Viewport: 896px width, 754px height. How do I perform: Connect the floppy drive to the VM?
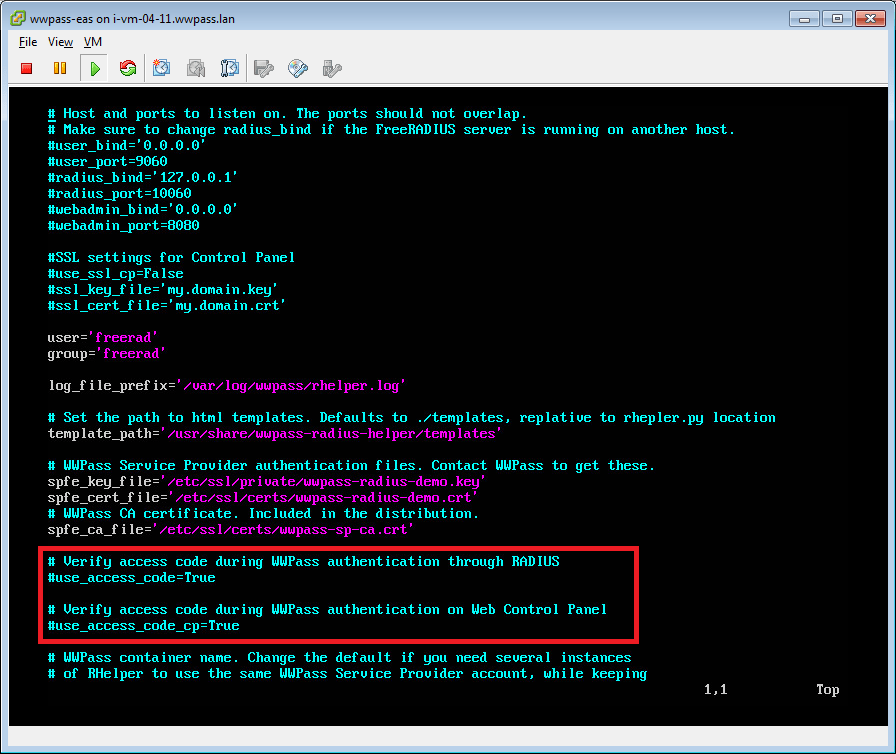click(263, 68)
